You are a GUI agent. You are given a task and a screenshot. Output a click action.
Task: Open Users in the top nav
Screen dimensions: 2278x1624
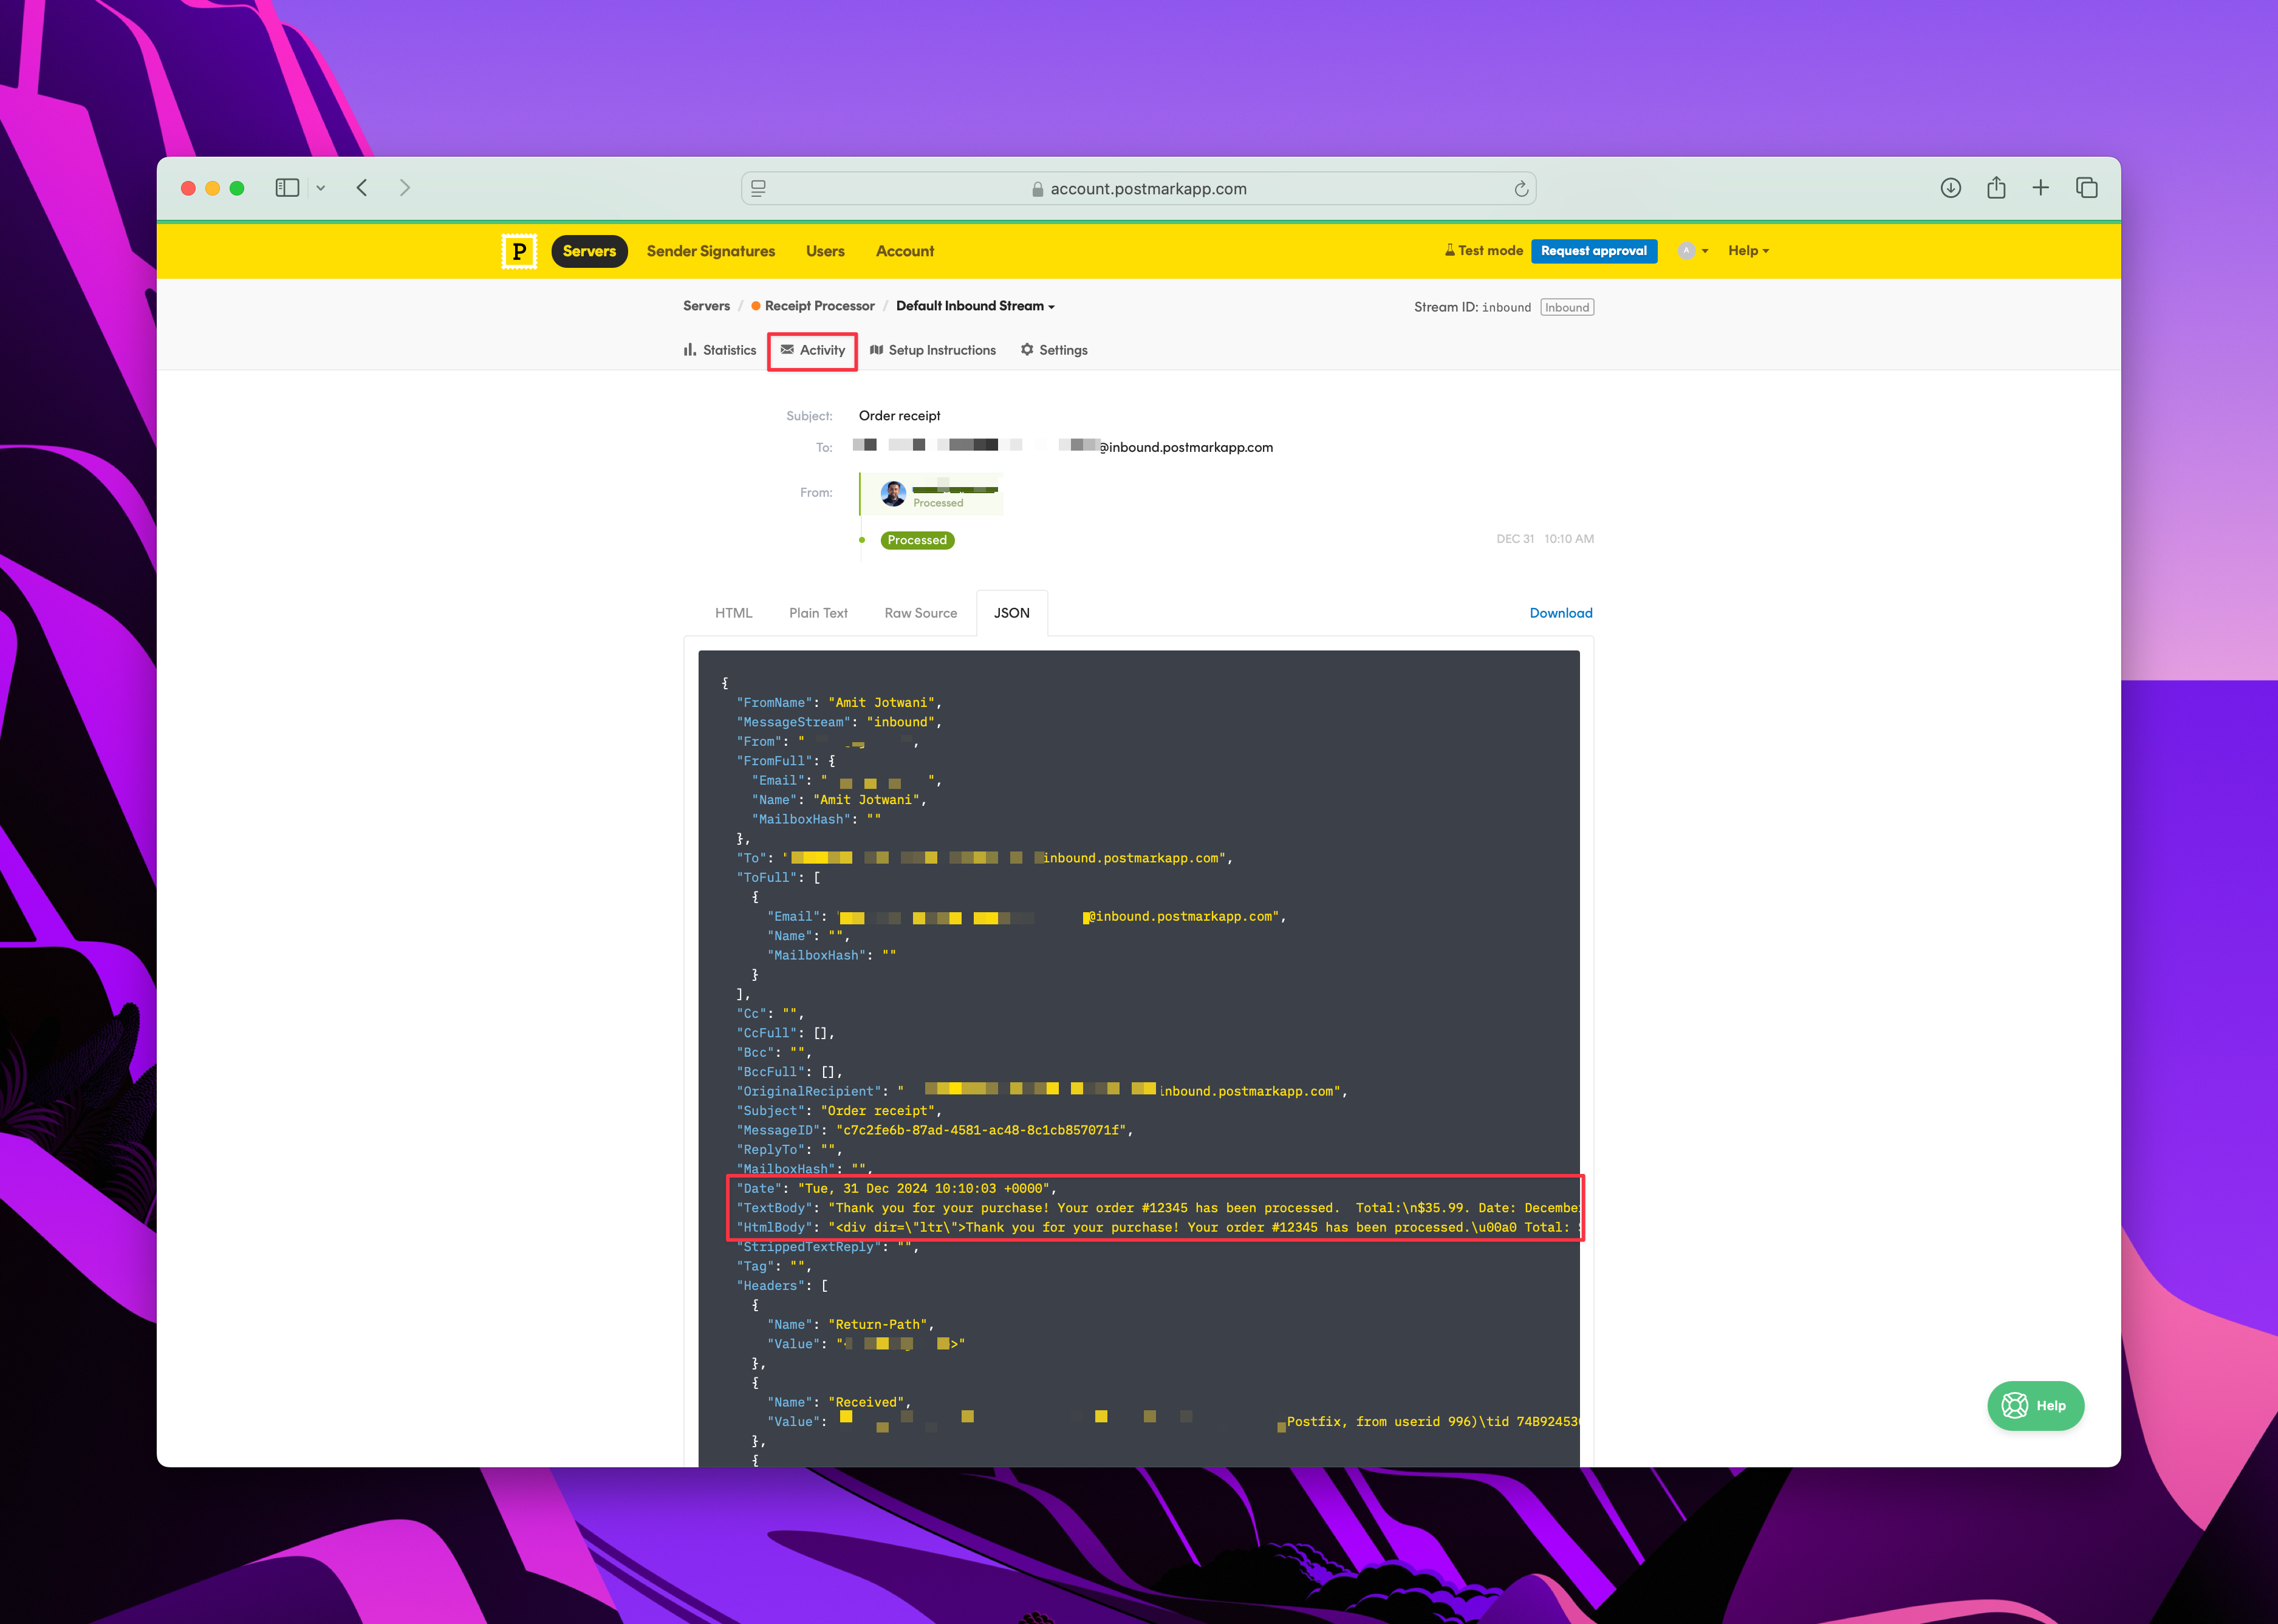[825, 251]
